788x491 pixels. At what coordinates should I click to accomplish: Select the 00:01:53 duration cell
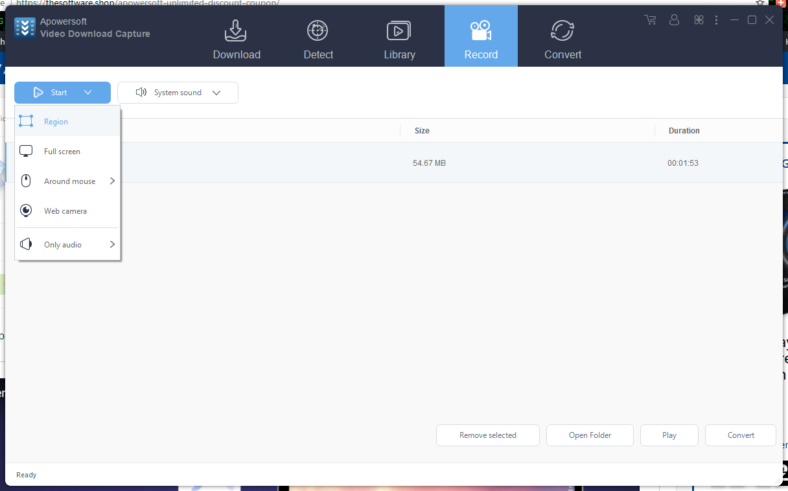tap(682, 163)
